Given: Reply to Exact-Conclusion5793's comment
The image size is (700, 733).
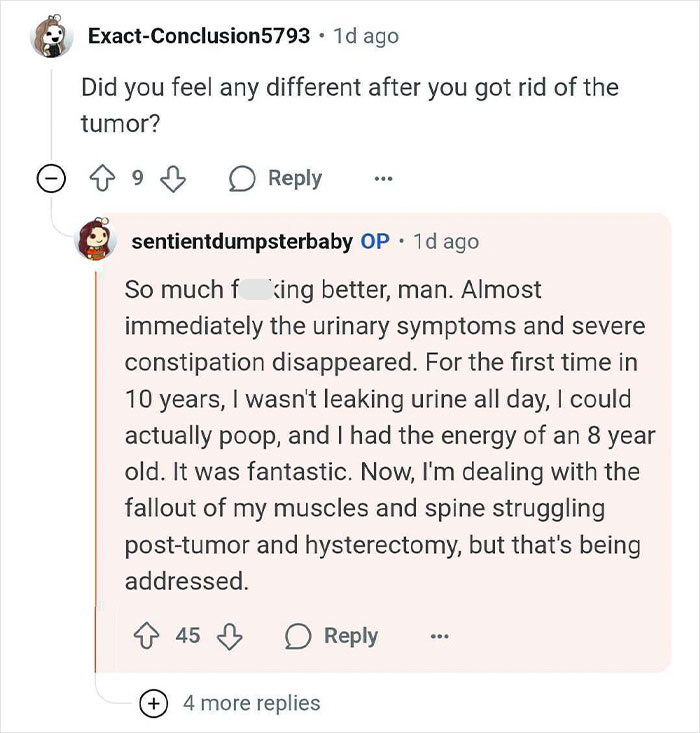Looking at the screenshot, I should (276, 179).
